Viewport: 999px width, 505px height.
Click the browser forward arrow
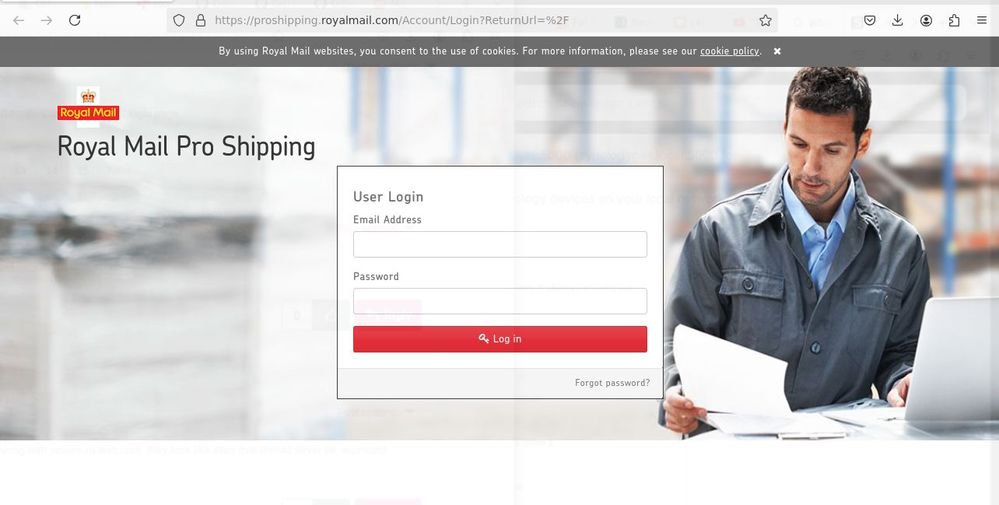point(47,20)
